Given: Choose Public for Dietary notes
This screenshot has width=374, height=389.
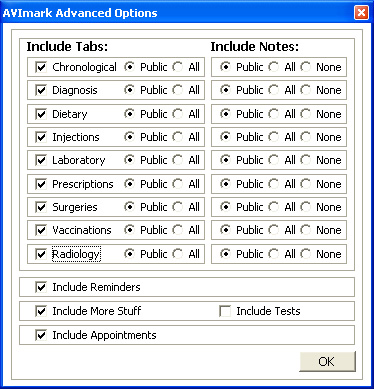Looking at the screenshot, I should tap(225, 114).
